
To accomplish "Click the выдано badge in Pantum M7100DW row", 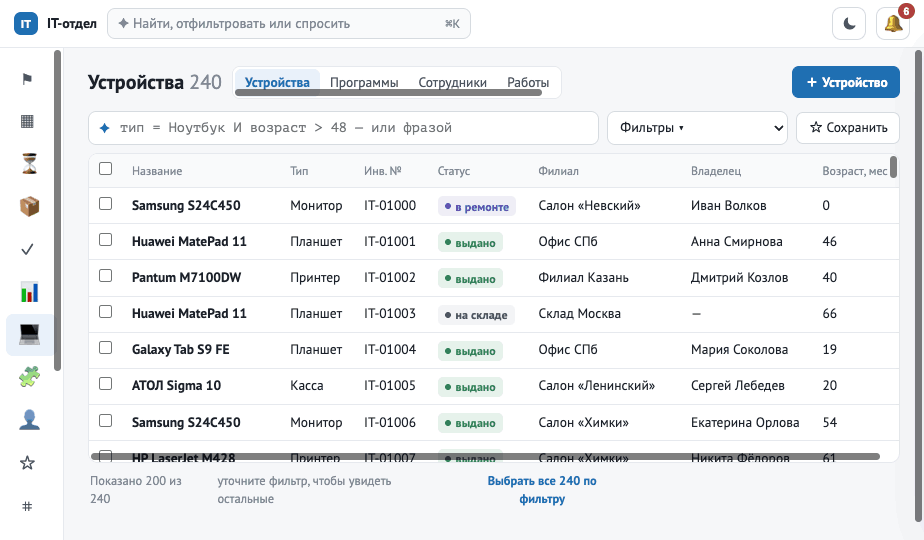I will [470, 279].
